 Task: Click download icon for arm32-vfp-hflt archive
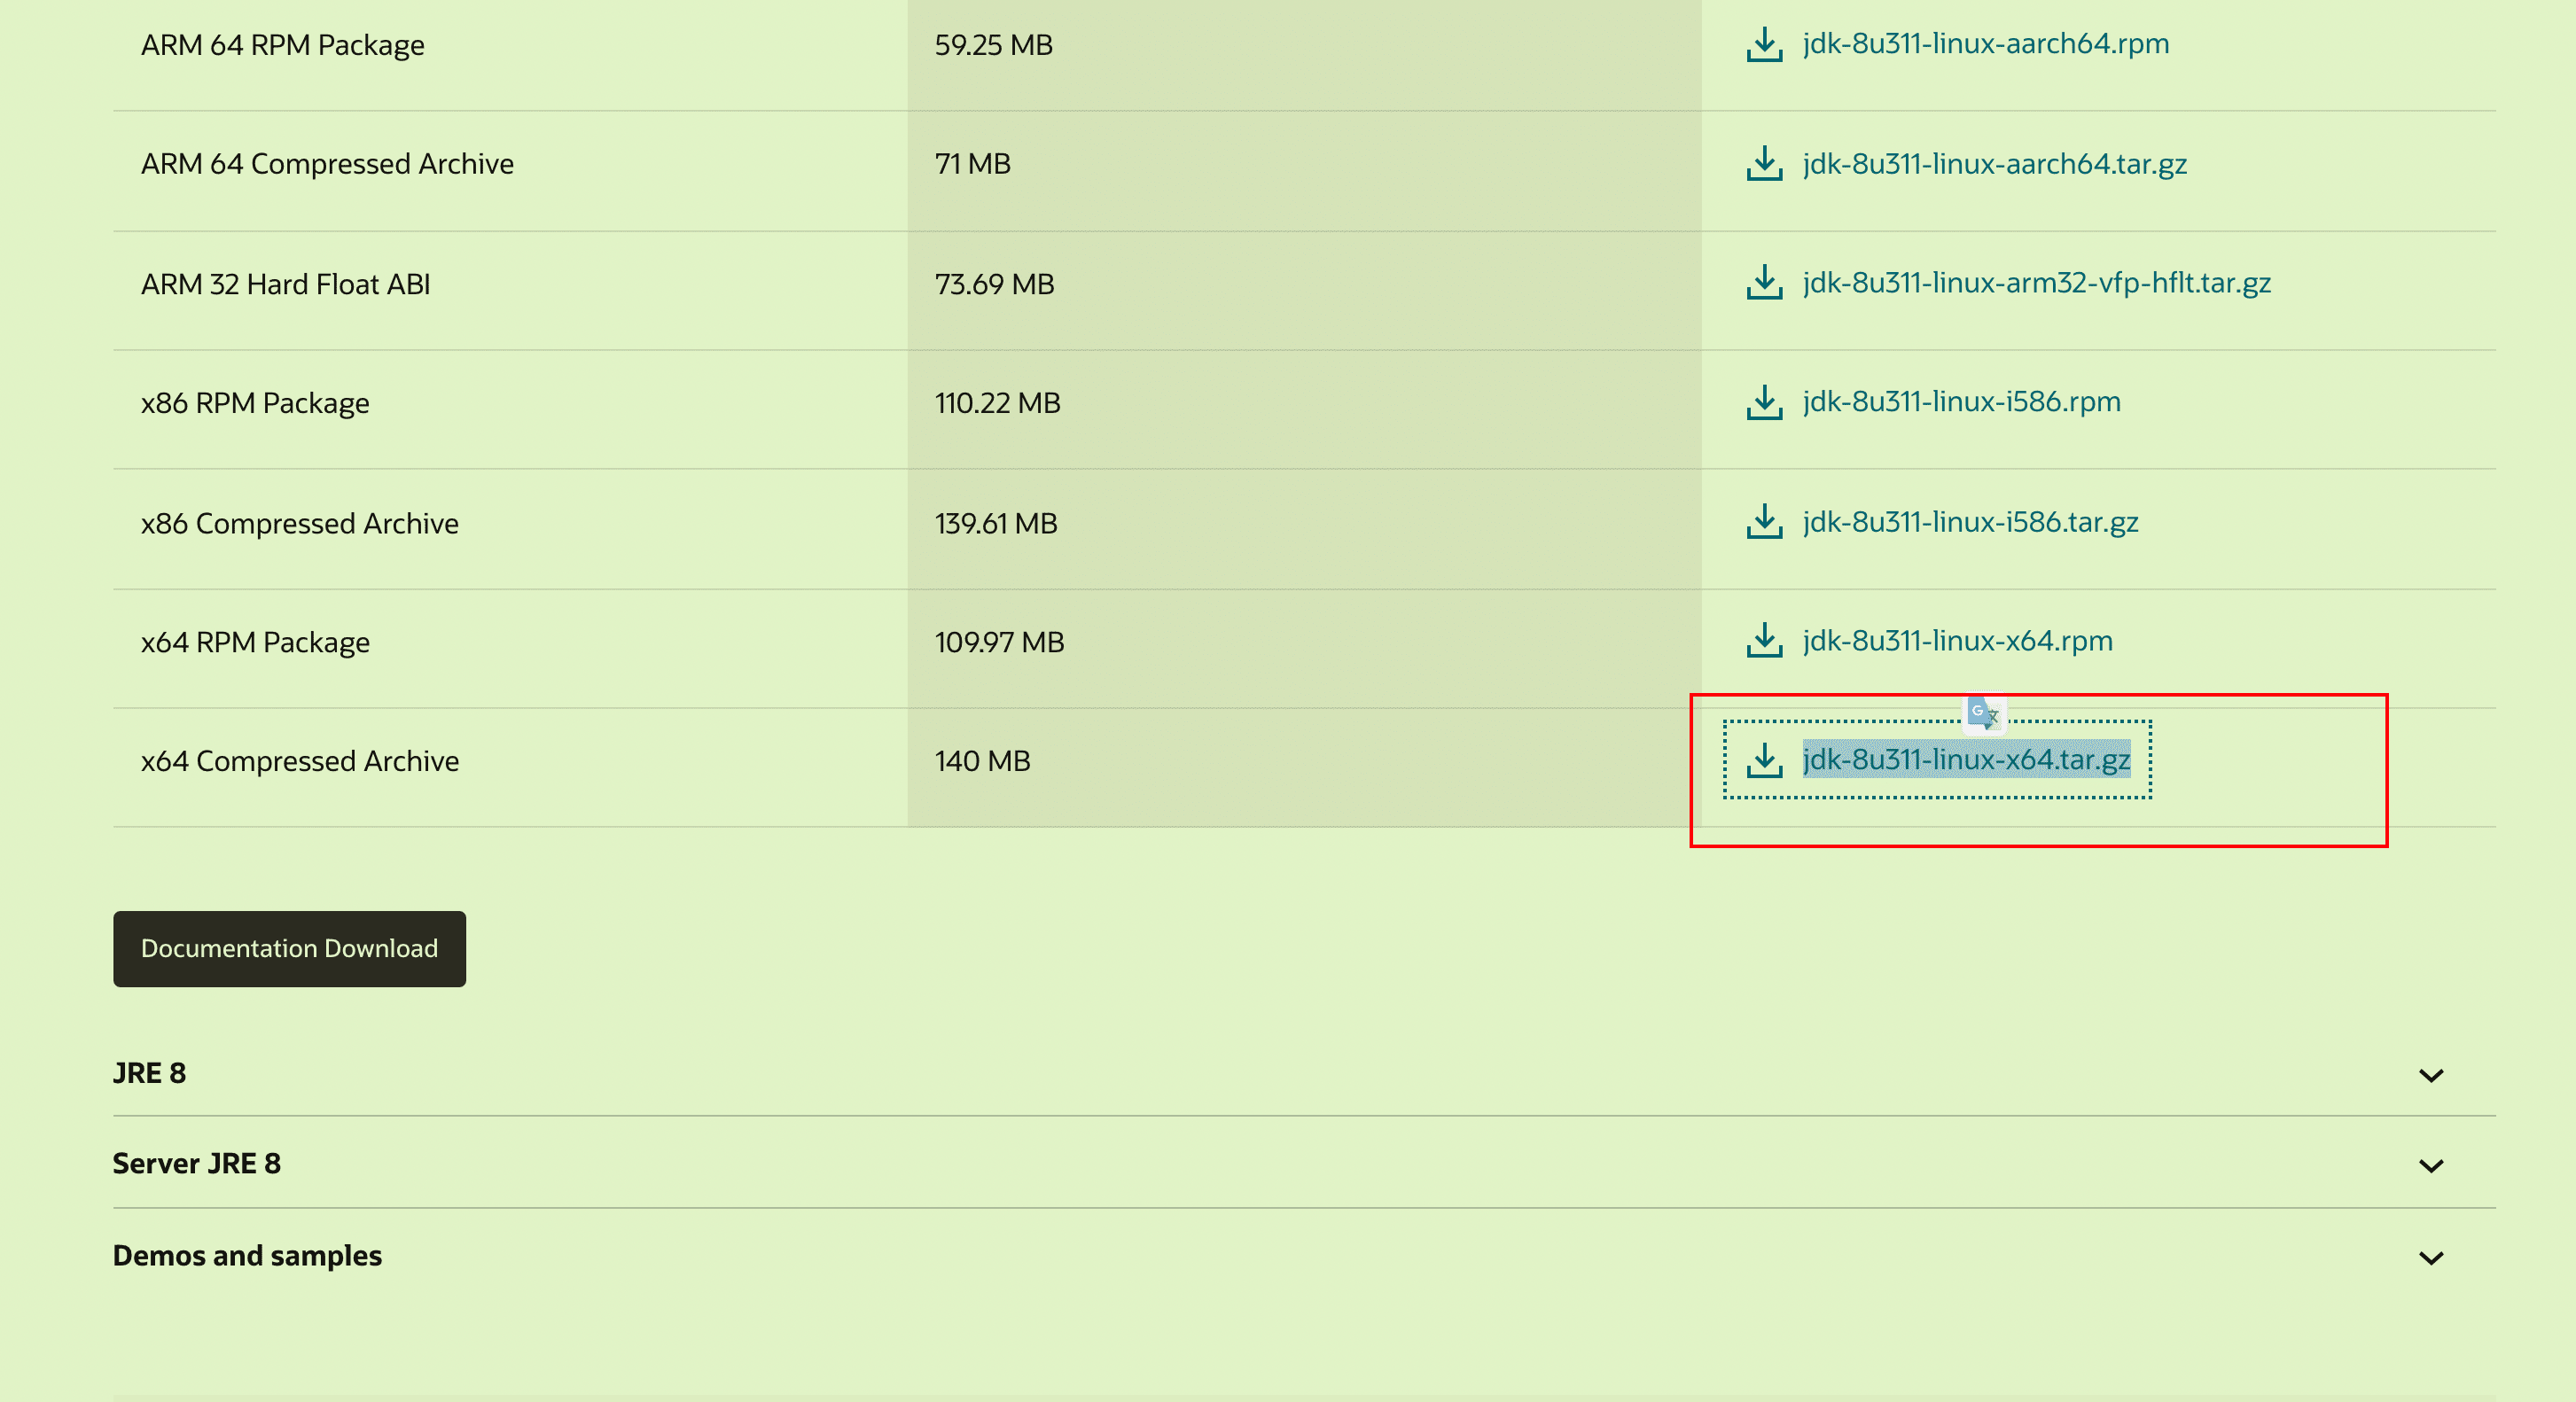pos(1764,283)
